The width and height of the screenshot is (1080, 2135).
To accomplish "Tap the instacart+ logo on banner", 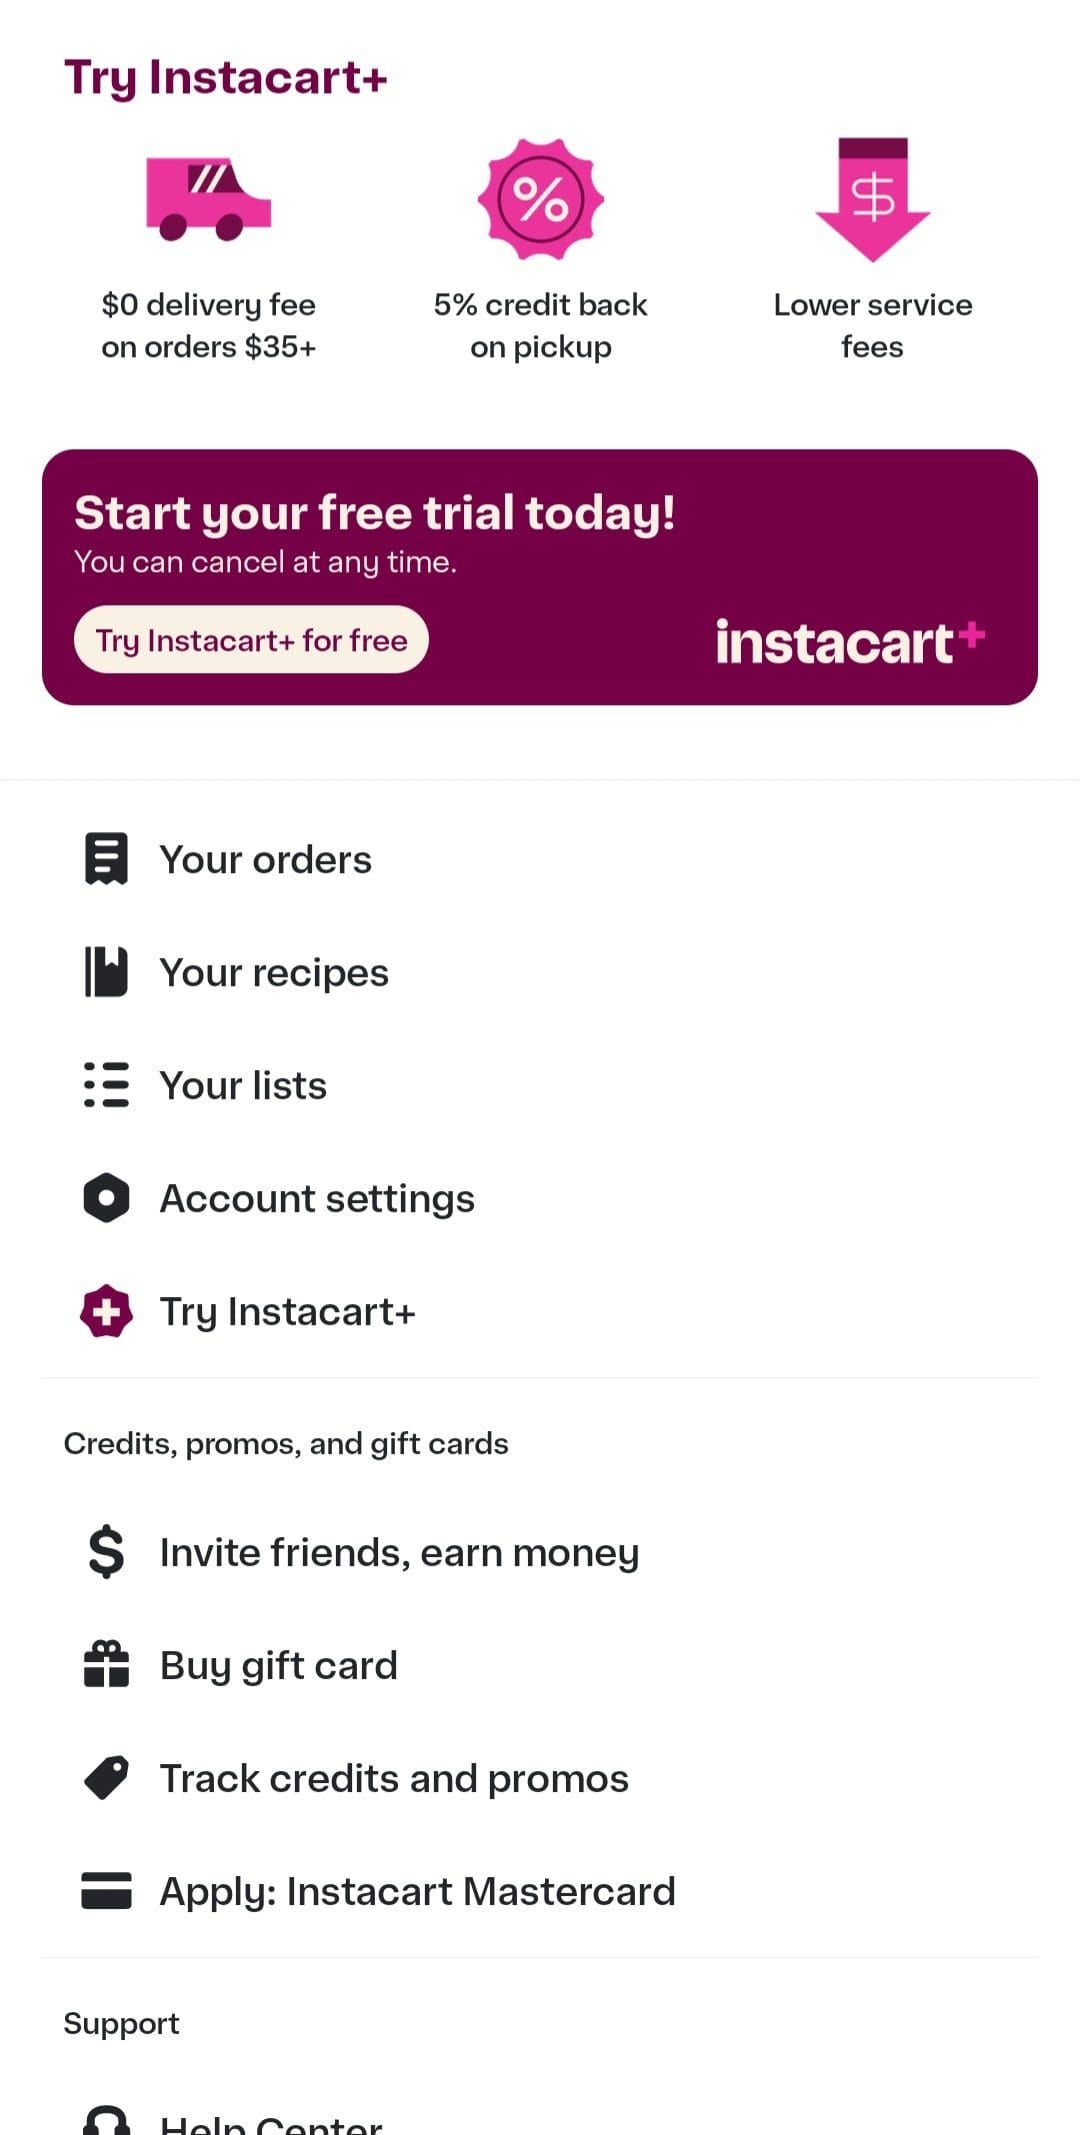I will [x=850, y=642].
